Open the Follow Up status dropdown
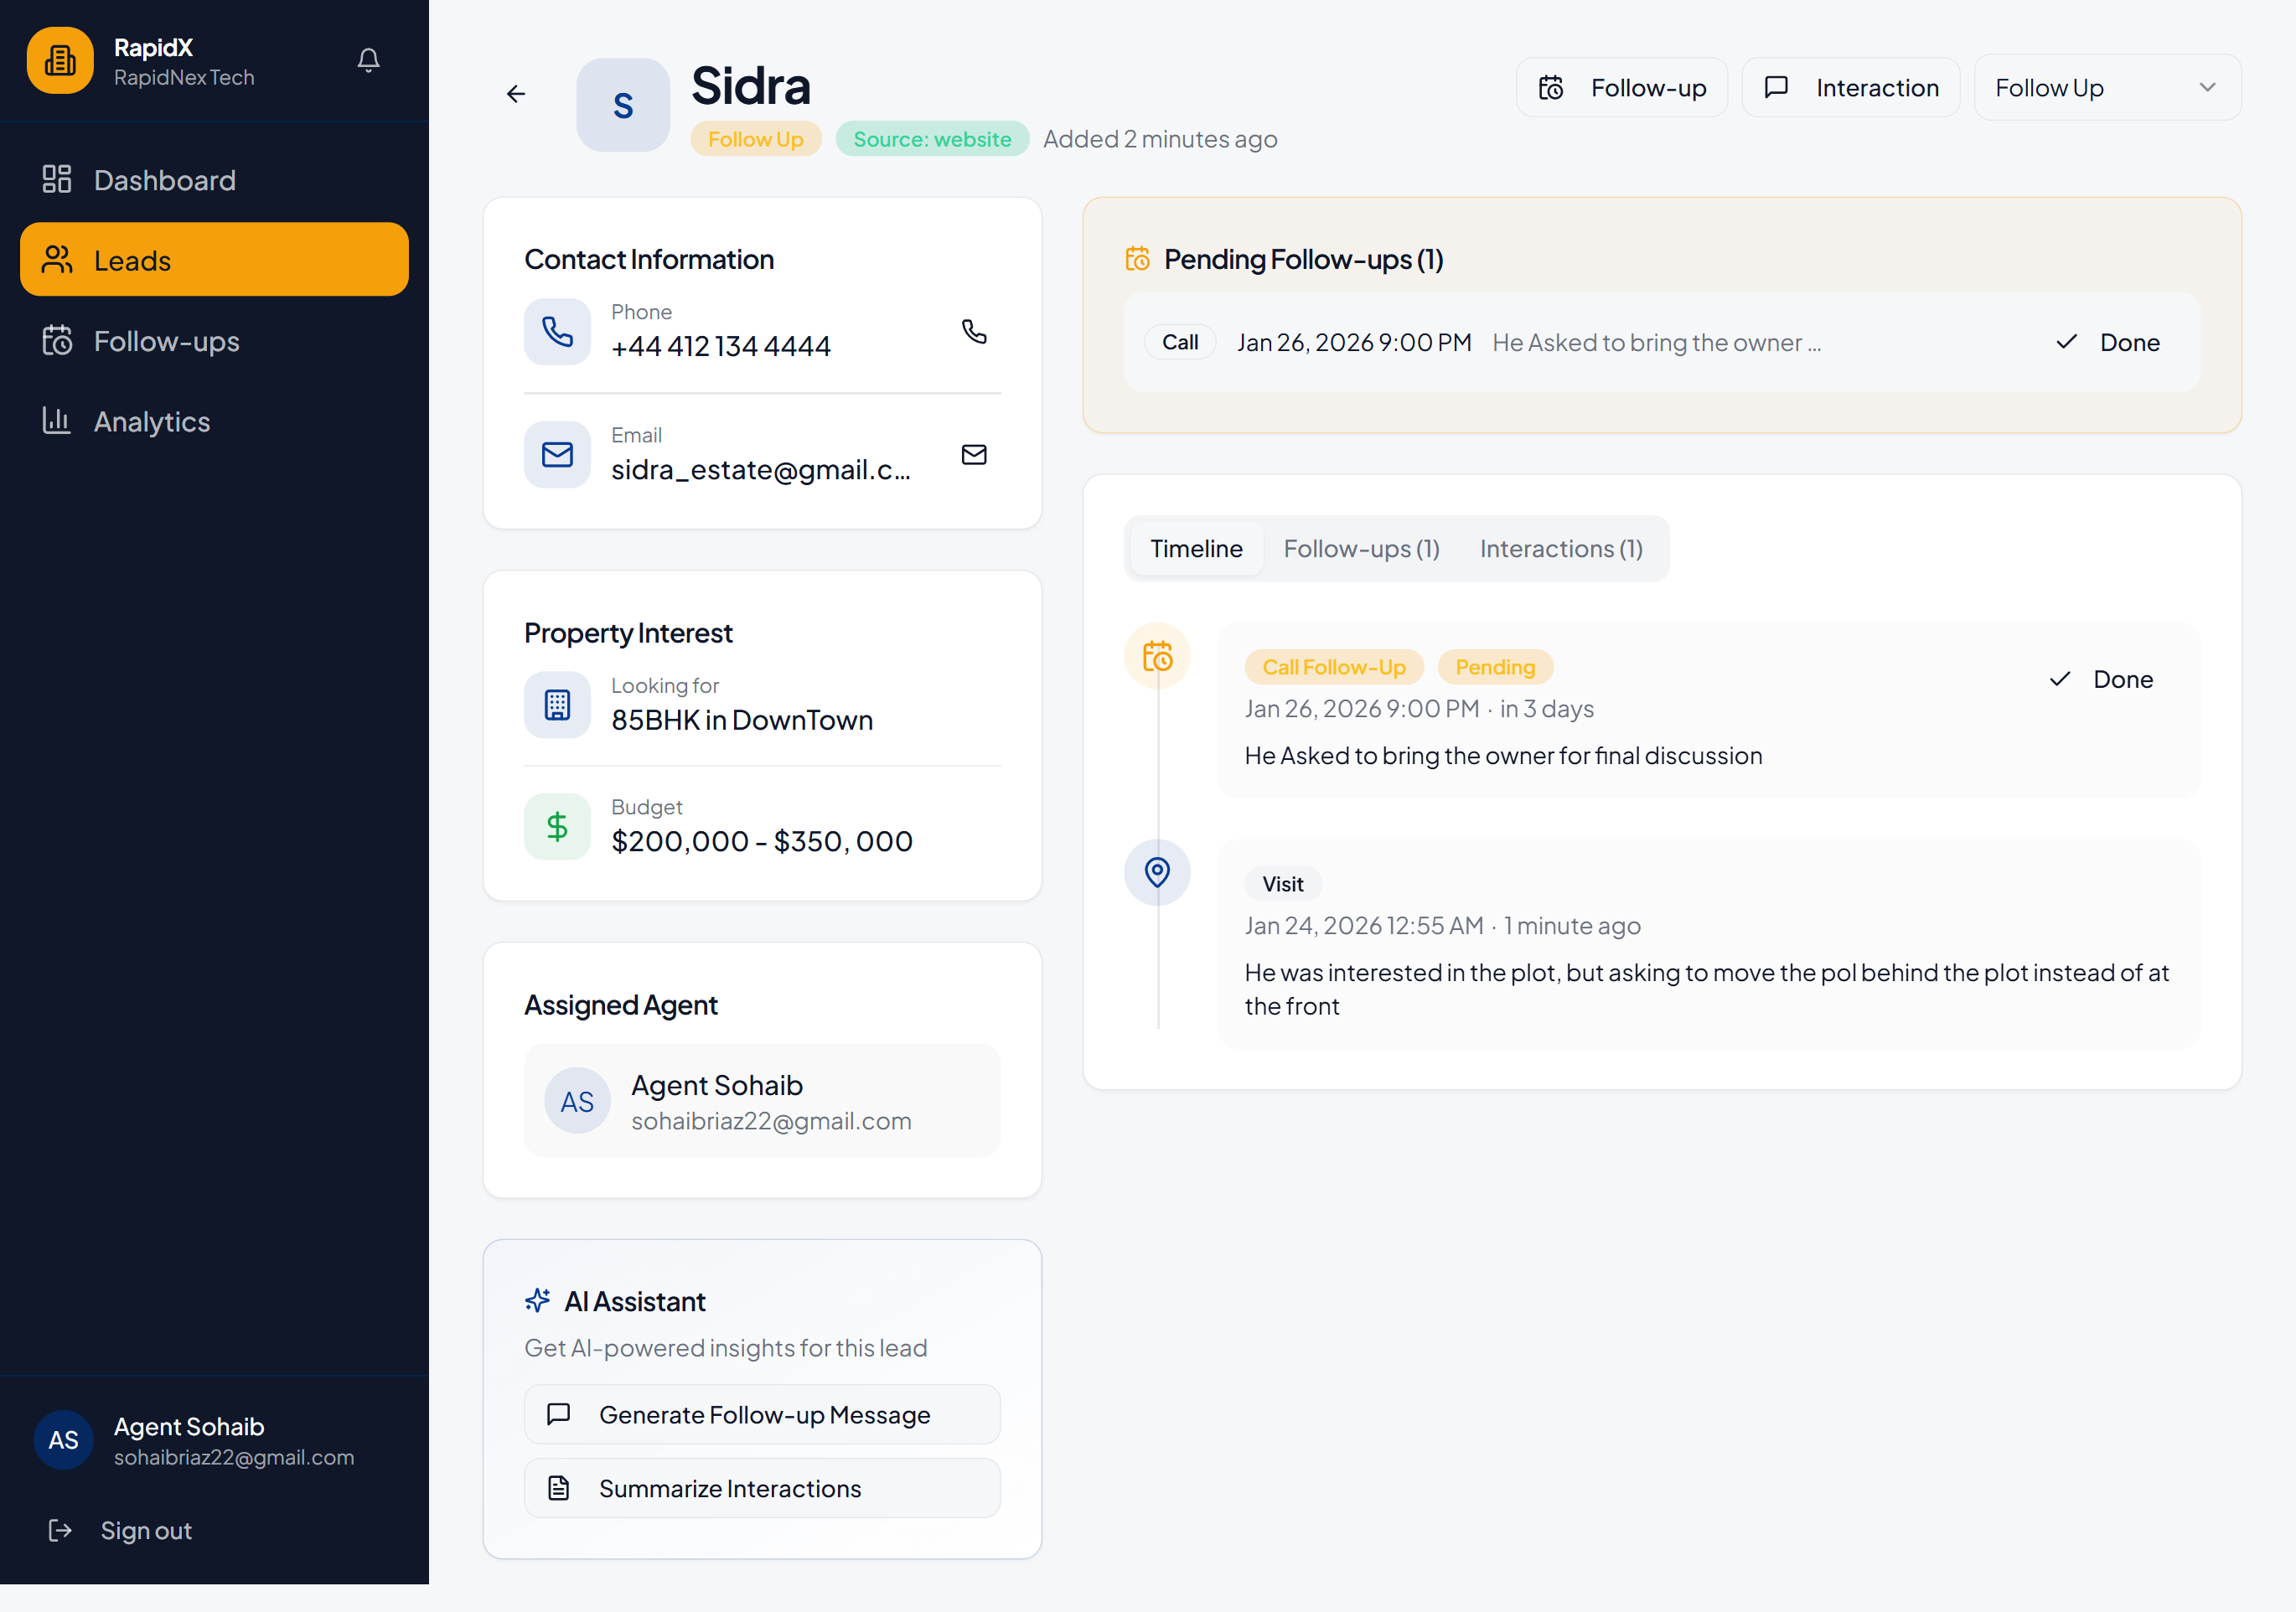Screen dimensions: 2296x1612 [x=2090, y=88]
